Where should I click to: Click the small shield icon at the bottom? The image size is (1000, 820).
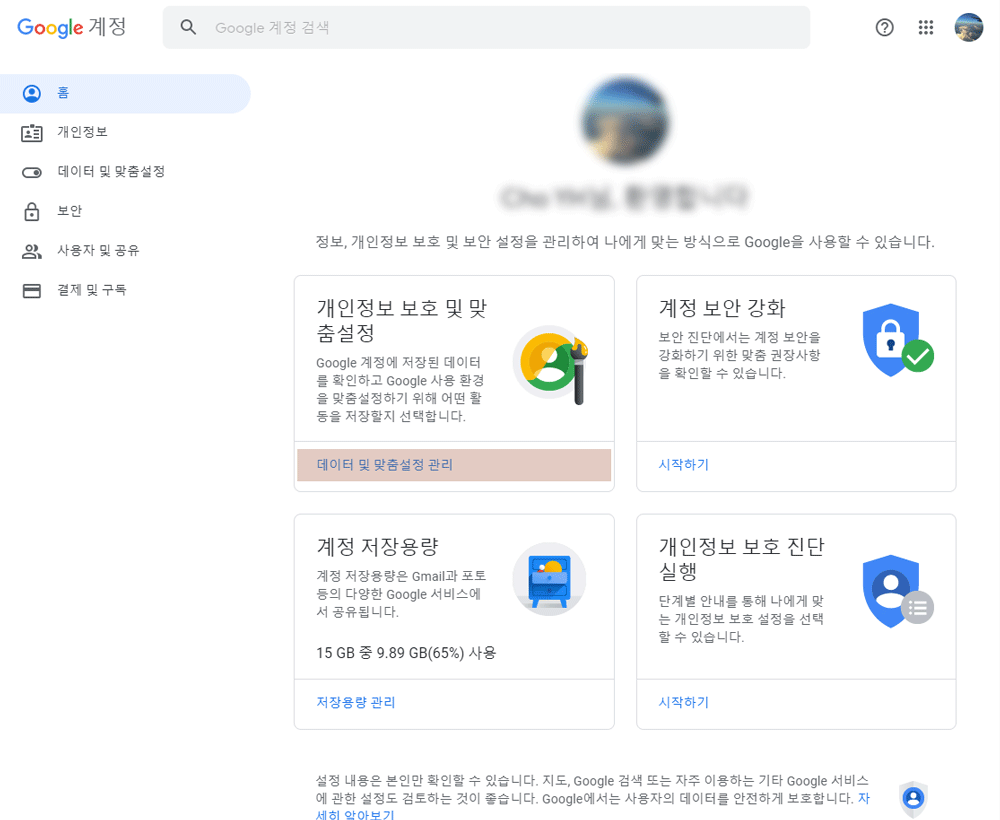point(913,798)
